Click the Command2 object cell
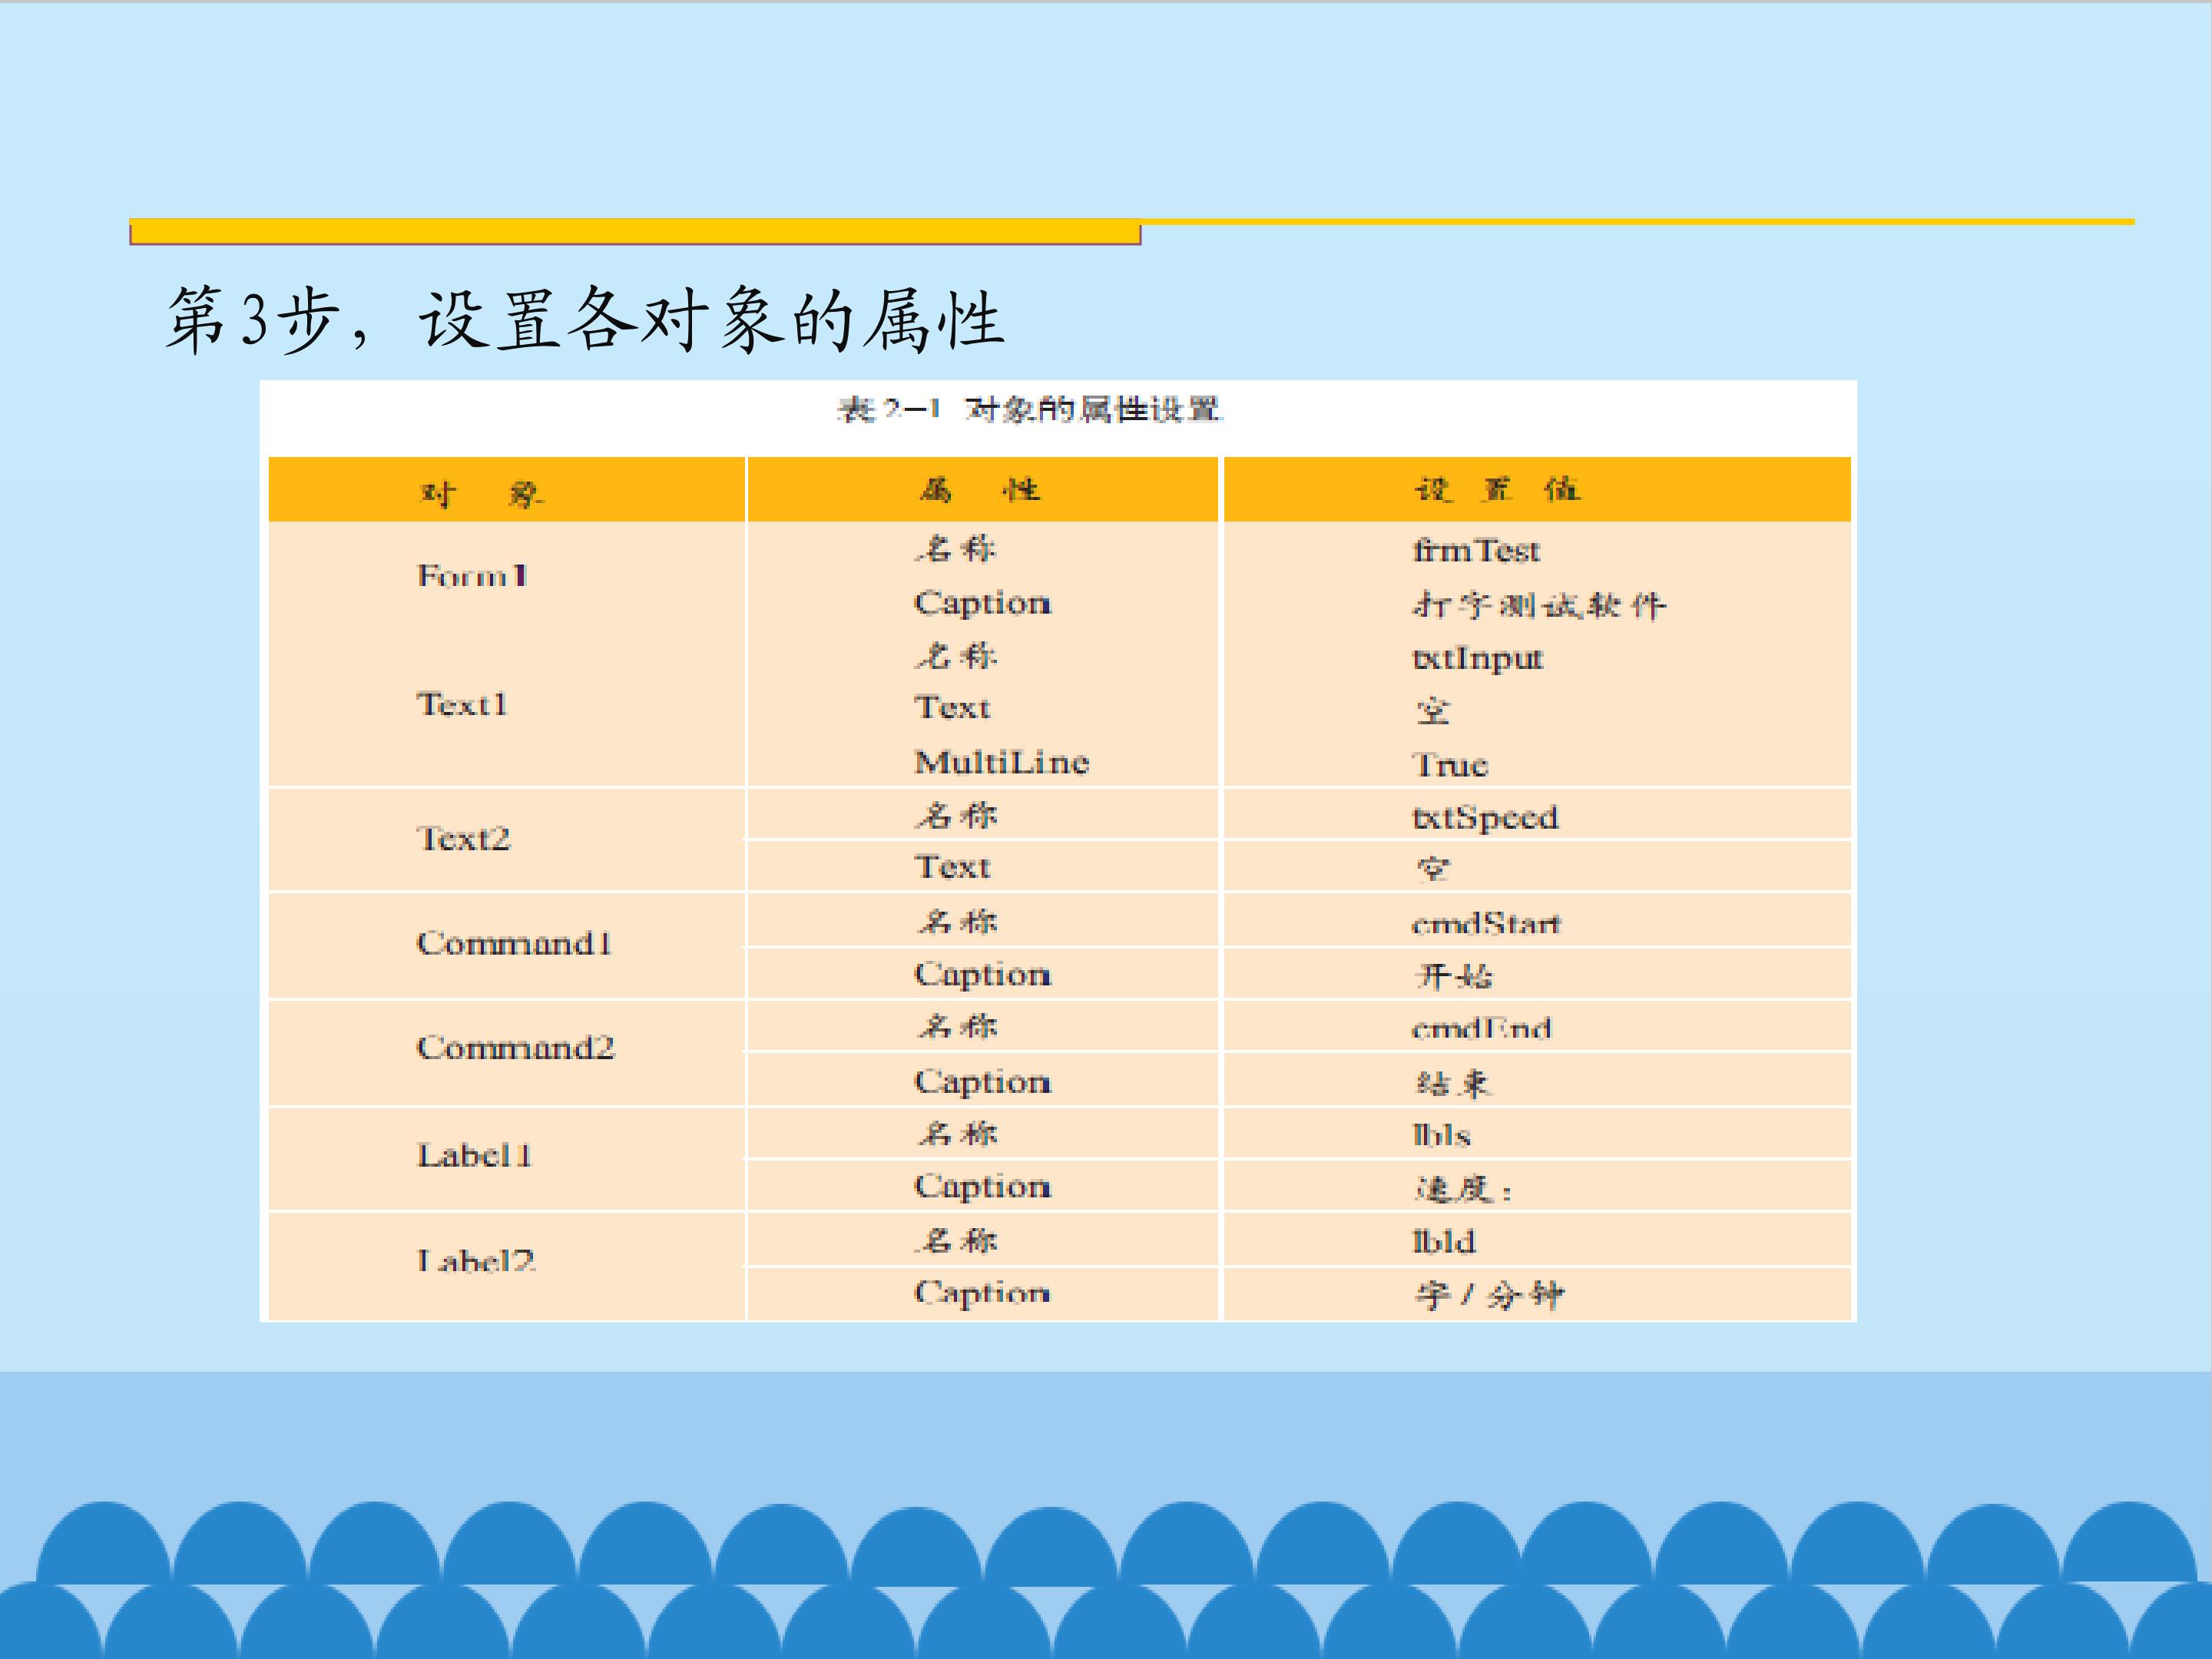2212x1659 pixels. (x=507, y=1049)
